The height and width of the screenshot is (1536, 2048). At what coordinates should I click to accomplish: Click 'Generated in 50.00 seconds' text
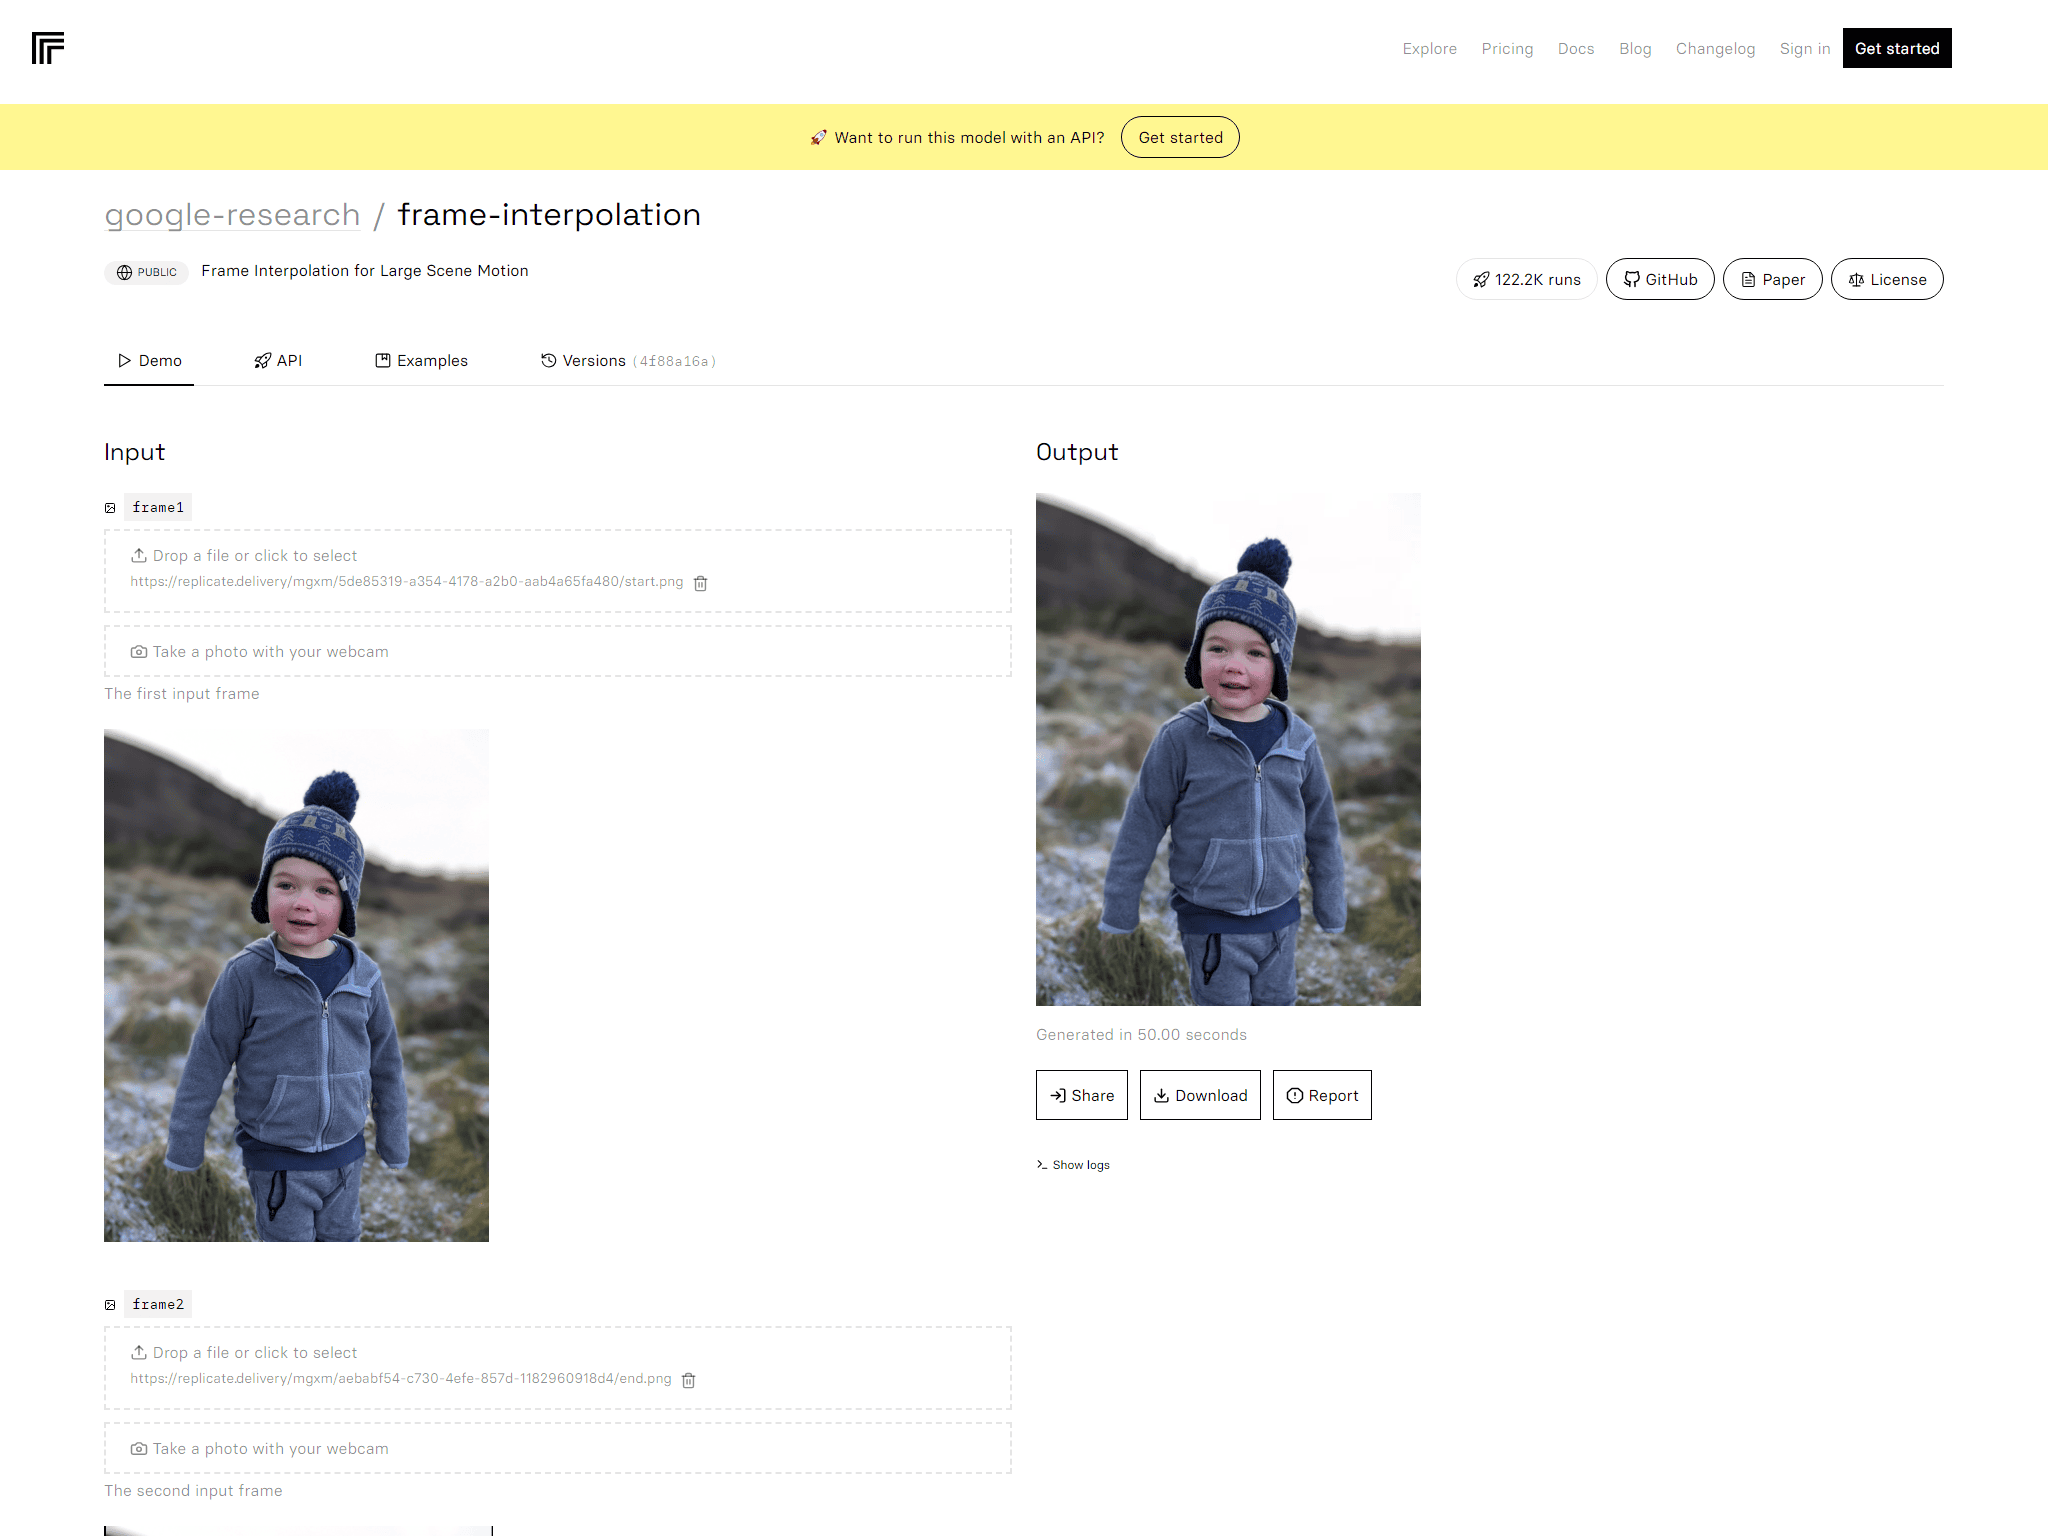[x=1141, y=1035]
